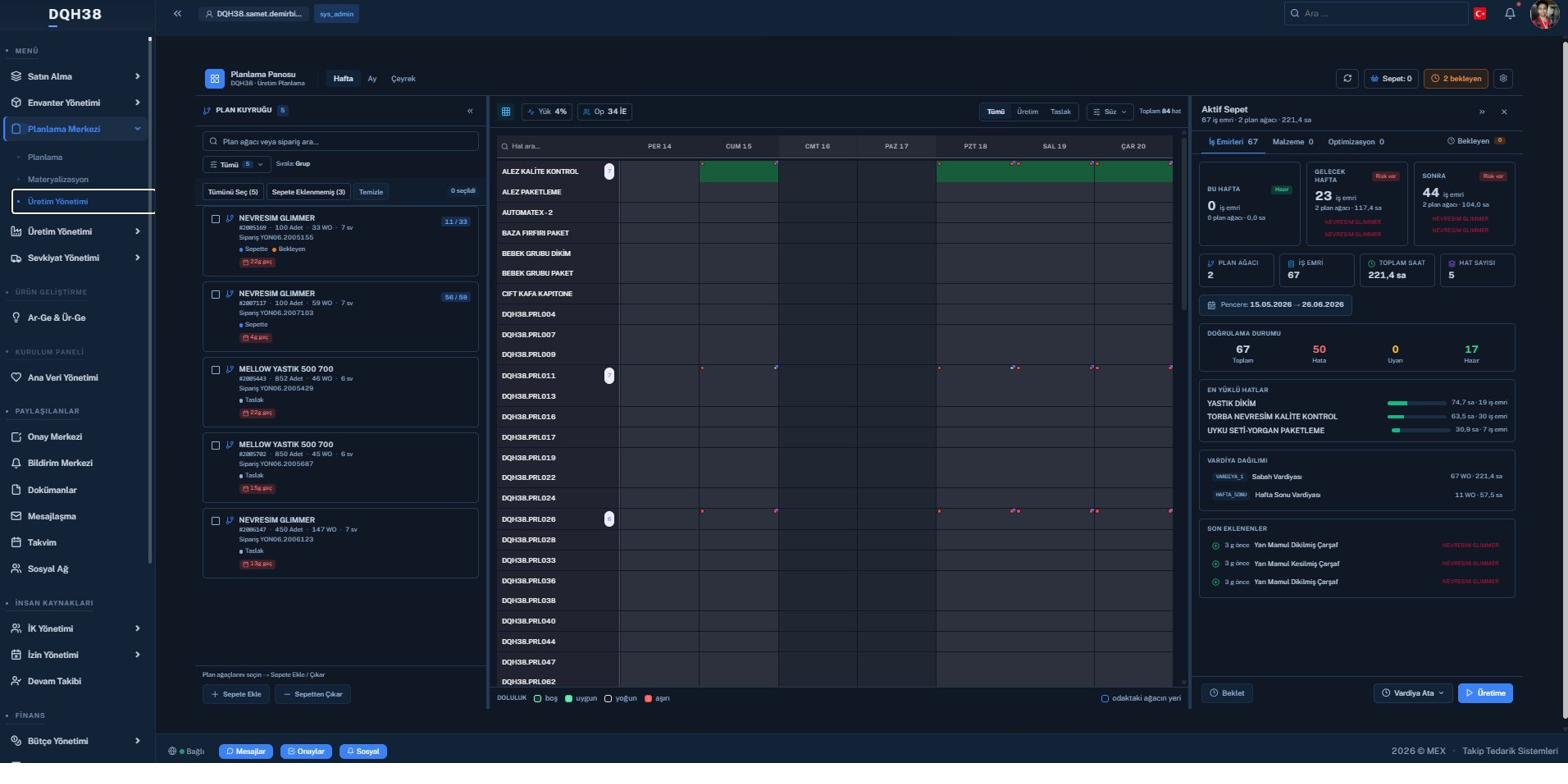
Task: Tick the first MELLOW YASTIK 500 700 checkbox
Action: (216, 370)
